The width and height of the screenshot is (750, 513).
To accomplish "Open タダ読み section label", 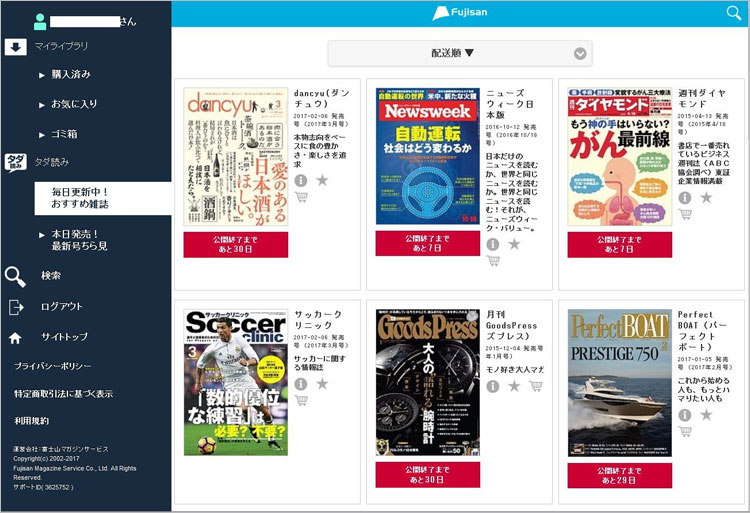I will [x=52, y=163].
